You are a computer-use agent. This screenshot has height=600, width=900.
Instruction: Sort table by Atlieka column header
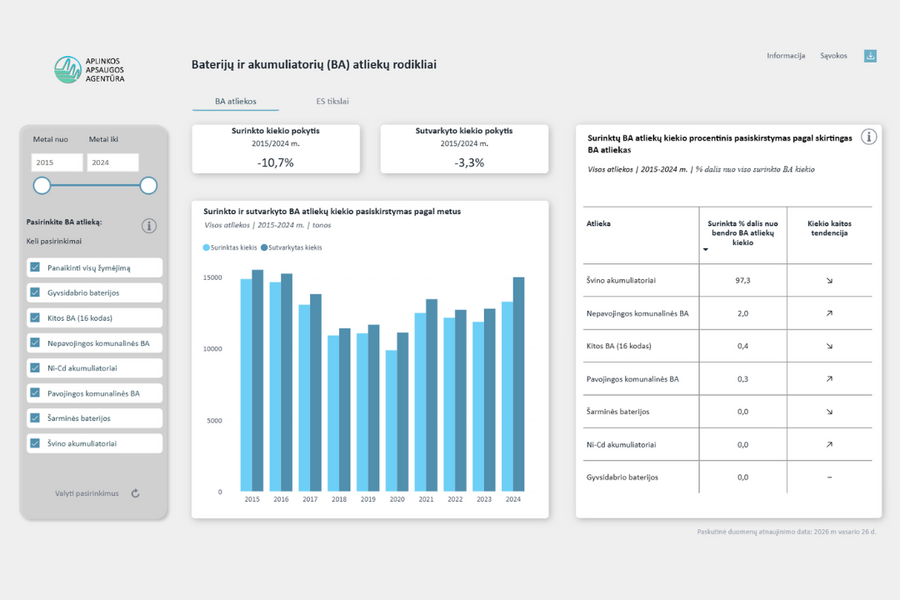[599, 224]
